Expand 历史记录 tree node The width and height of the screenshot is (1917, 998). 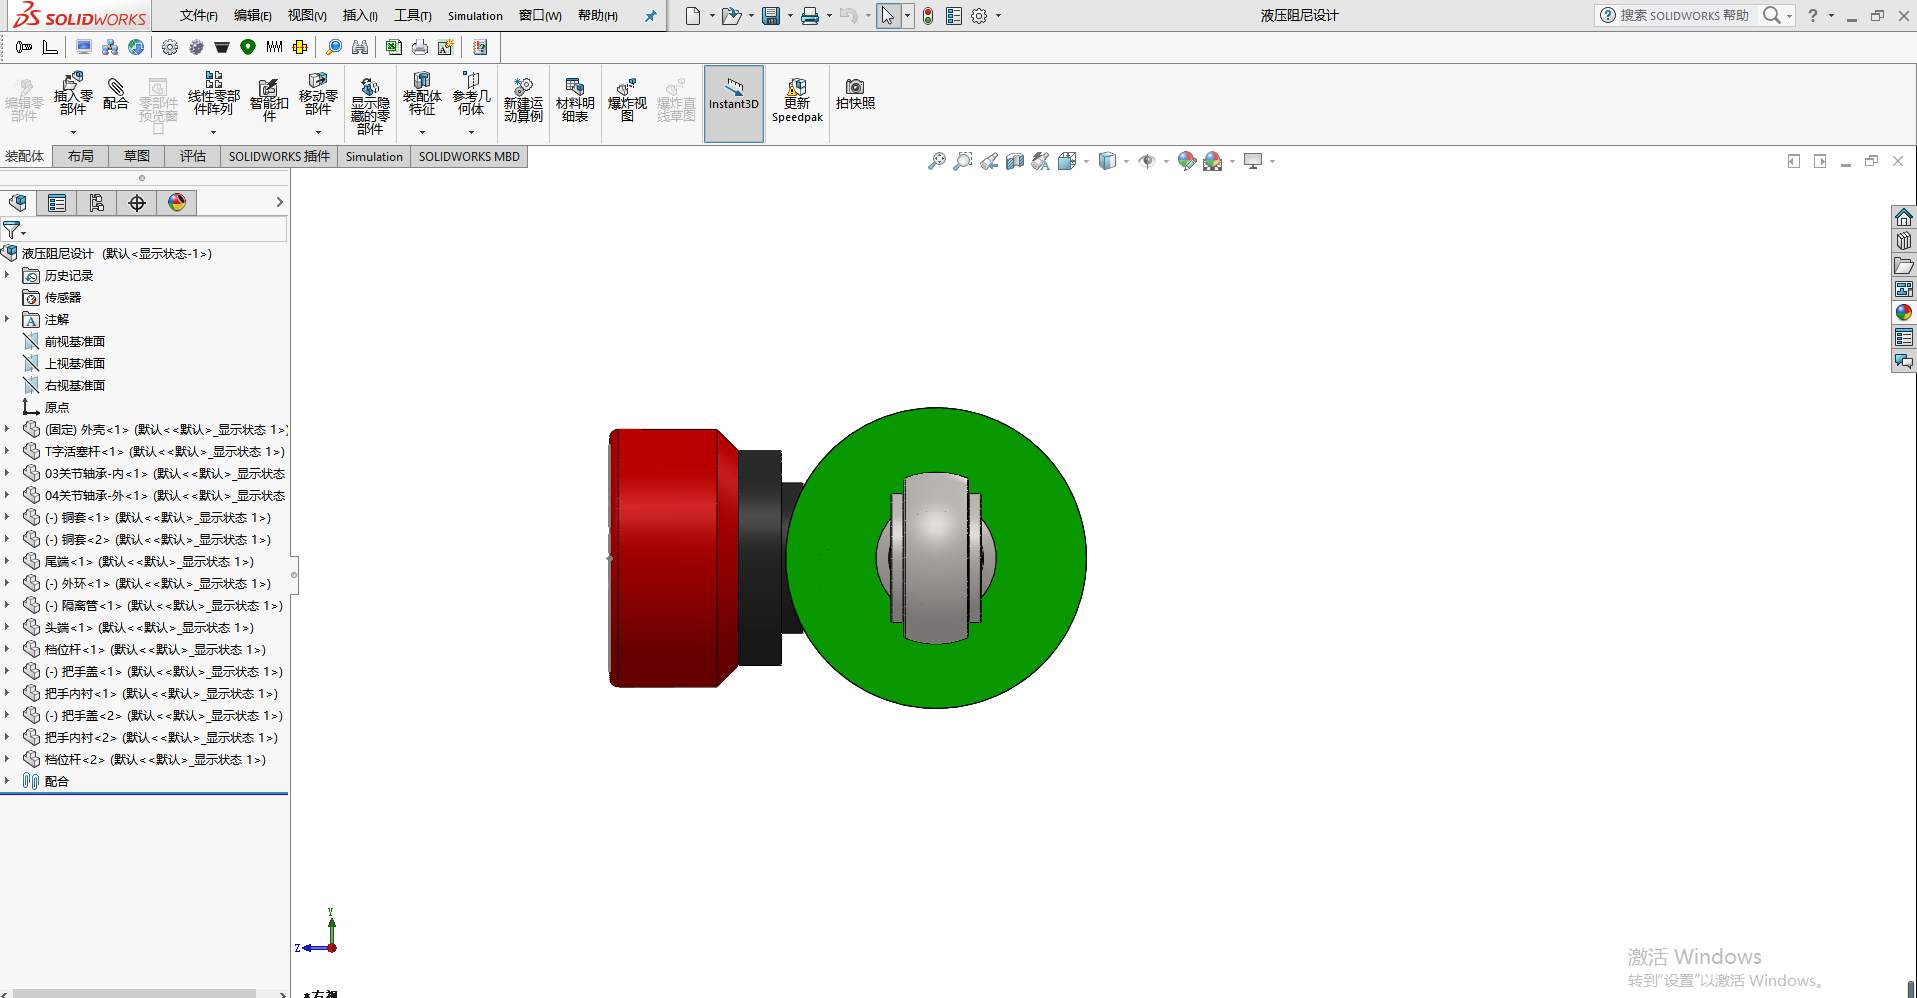[7, 275]
